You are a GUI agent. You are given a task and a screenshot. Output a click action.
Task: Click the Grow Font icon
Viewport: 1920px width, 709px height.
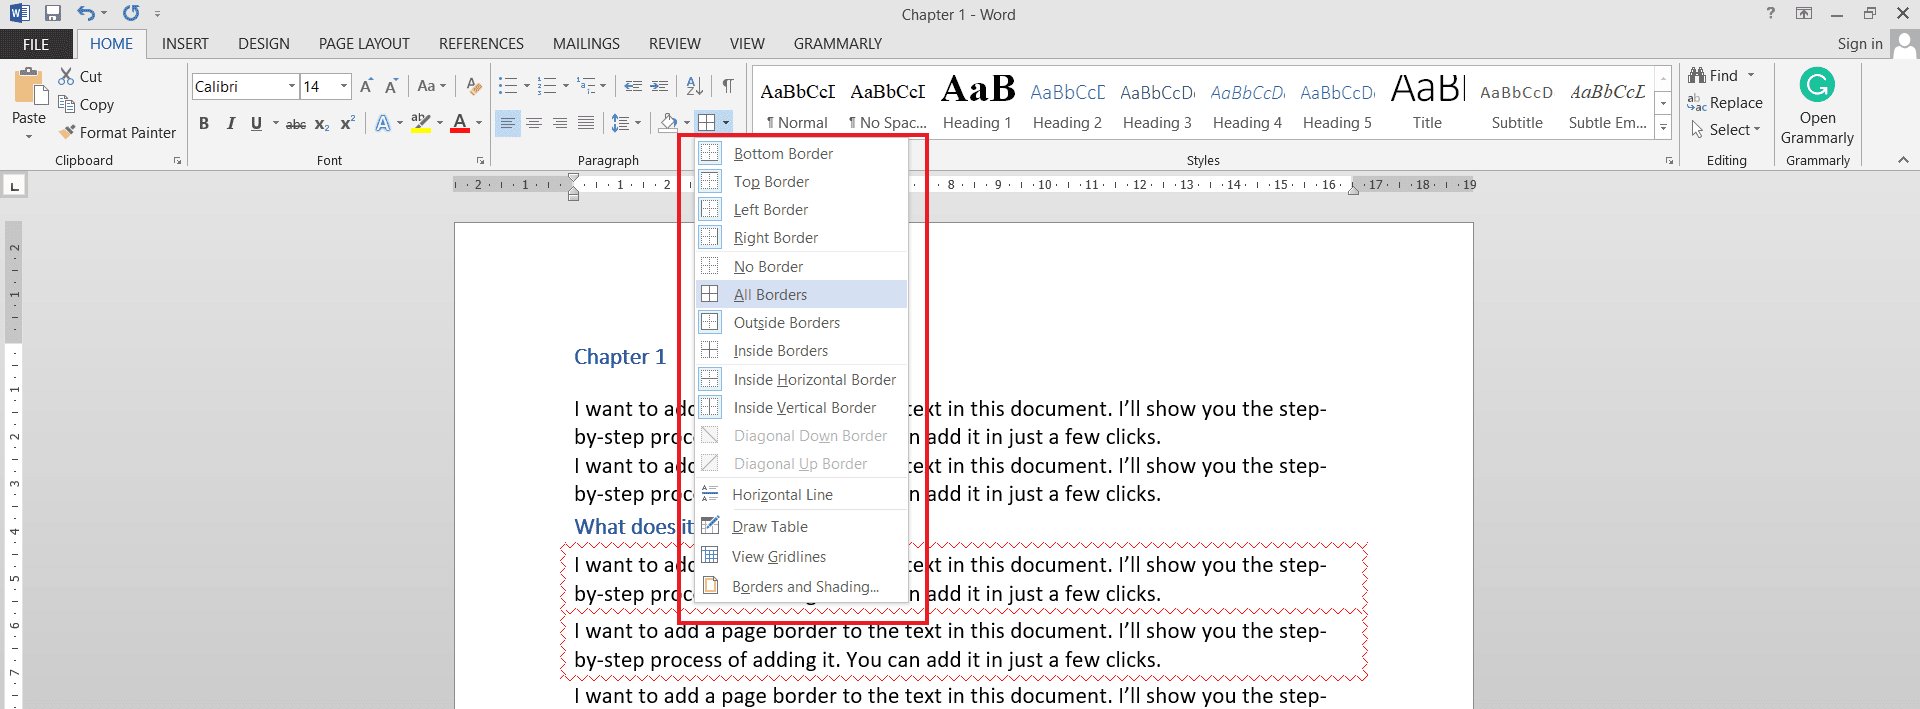[x=366, y=86]
